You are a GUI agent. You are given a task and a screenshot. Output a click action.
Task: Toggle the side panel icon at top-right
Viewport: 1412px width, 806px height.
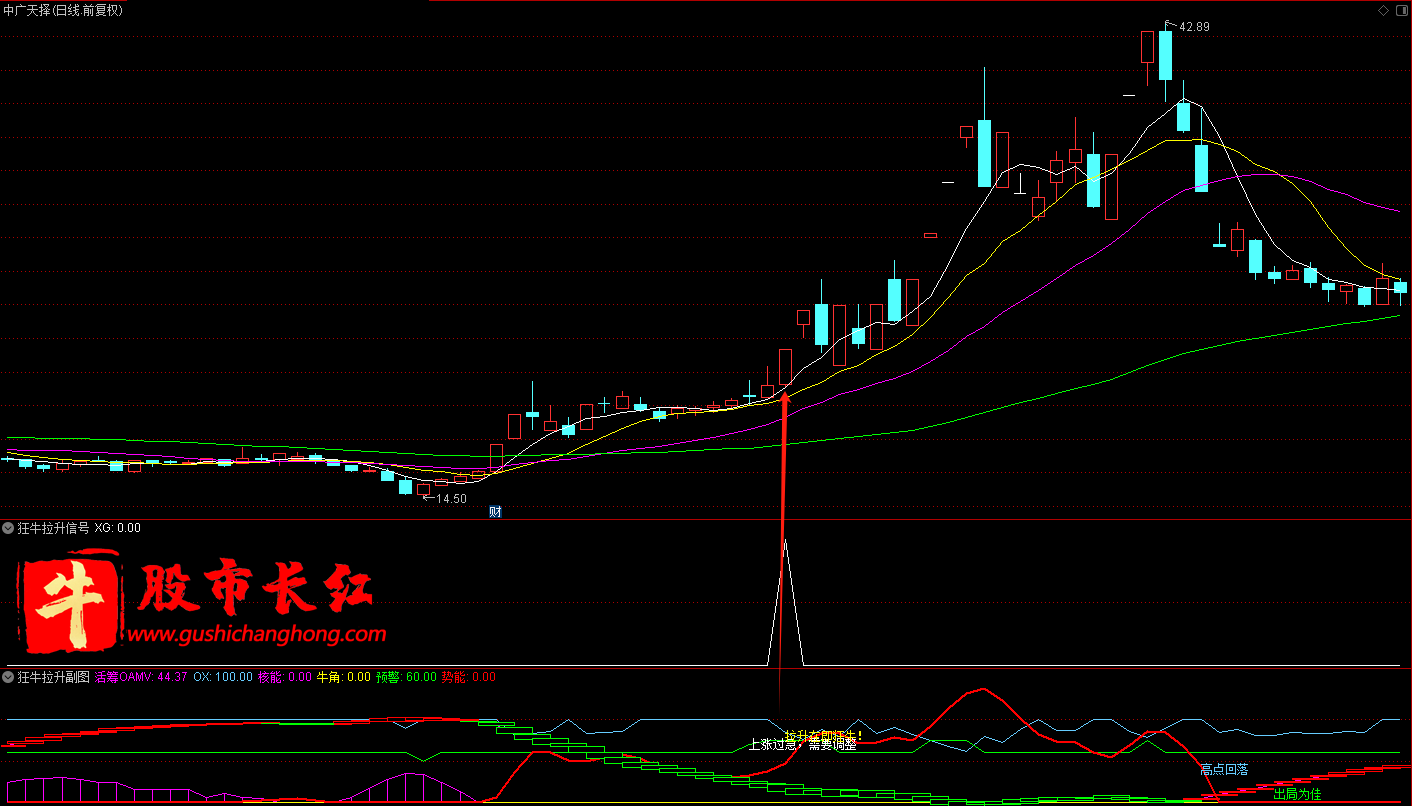click(1400, 10)
